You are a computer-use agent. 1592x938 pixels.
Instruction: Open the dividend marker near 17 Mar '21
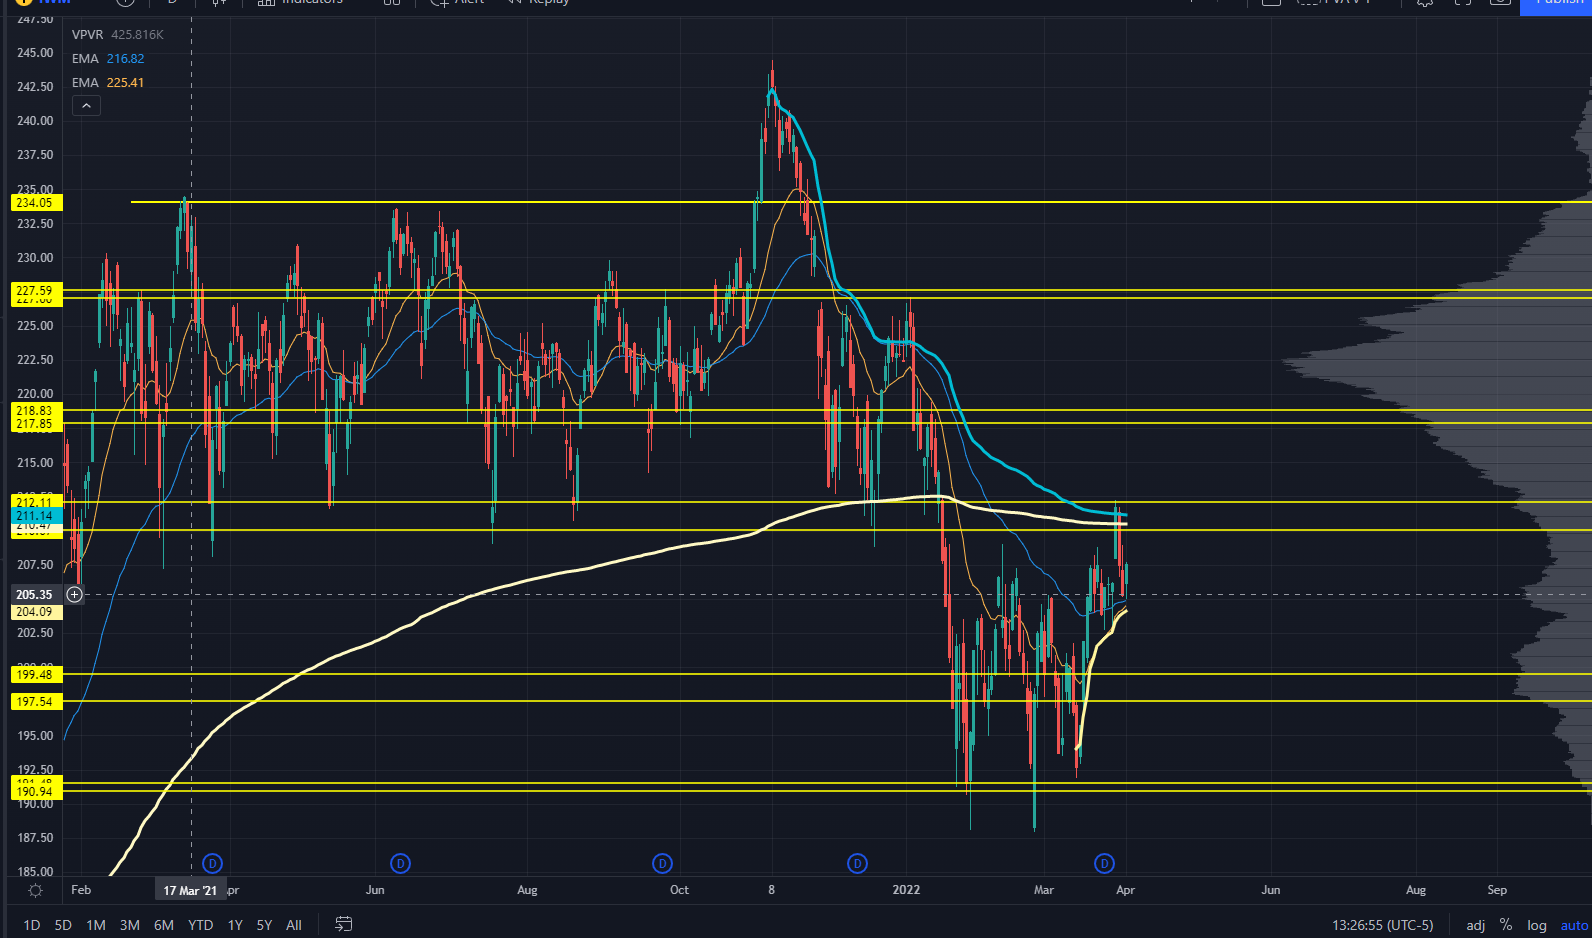point(212,863)
